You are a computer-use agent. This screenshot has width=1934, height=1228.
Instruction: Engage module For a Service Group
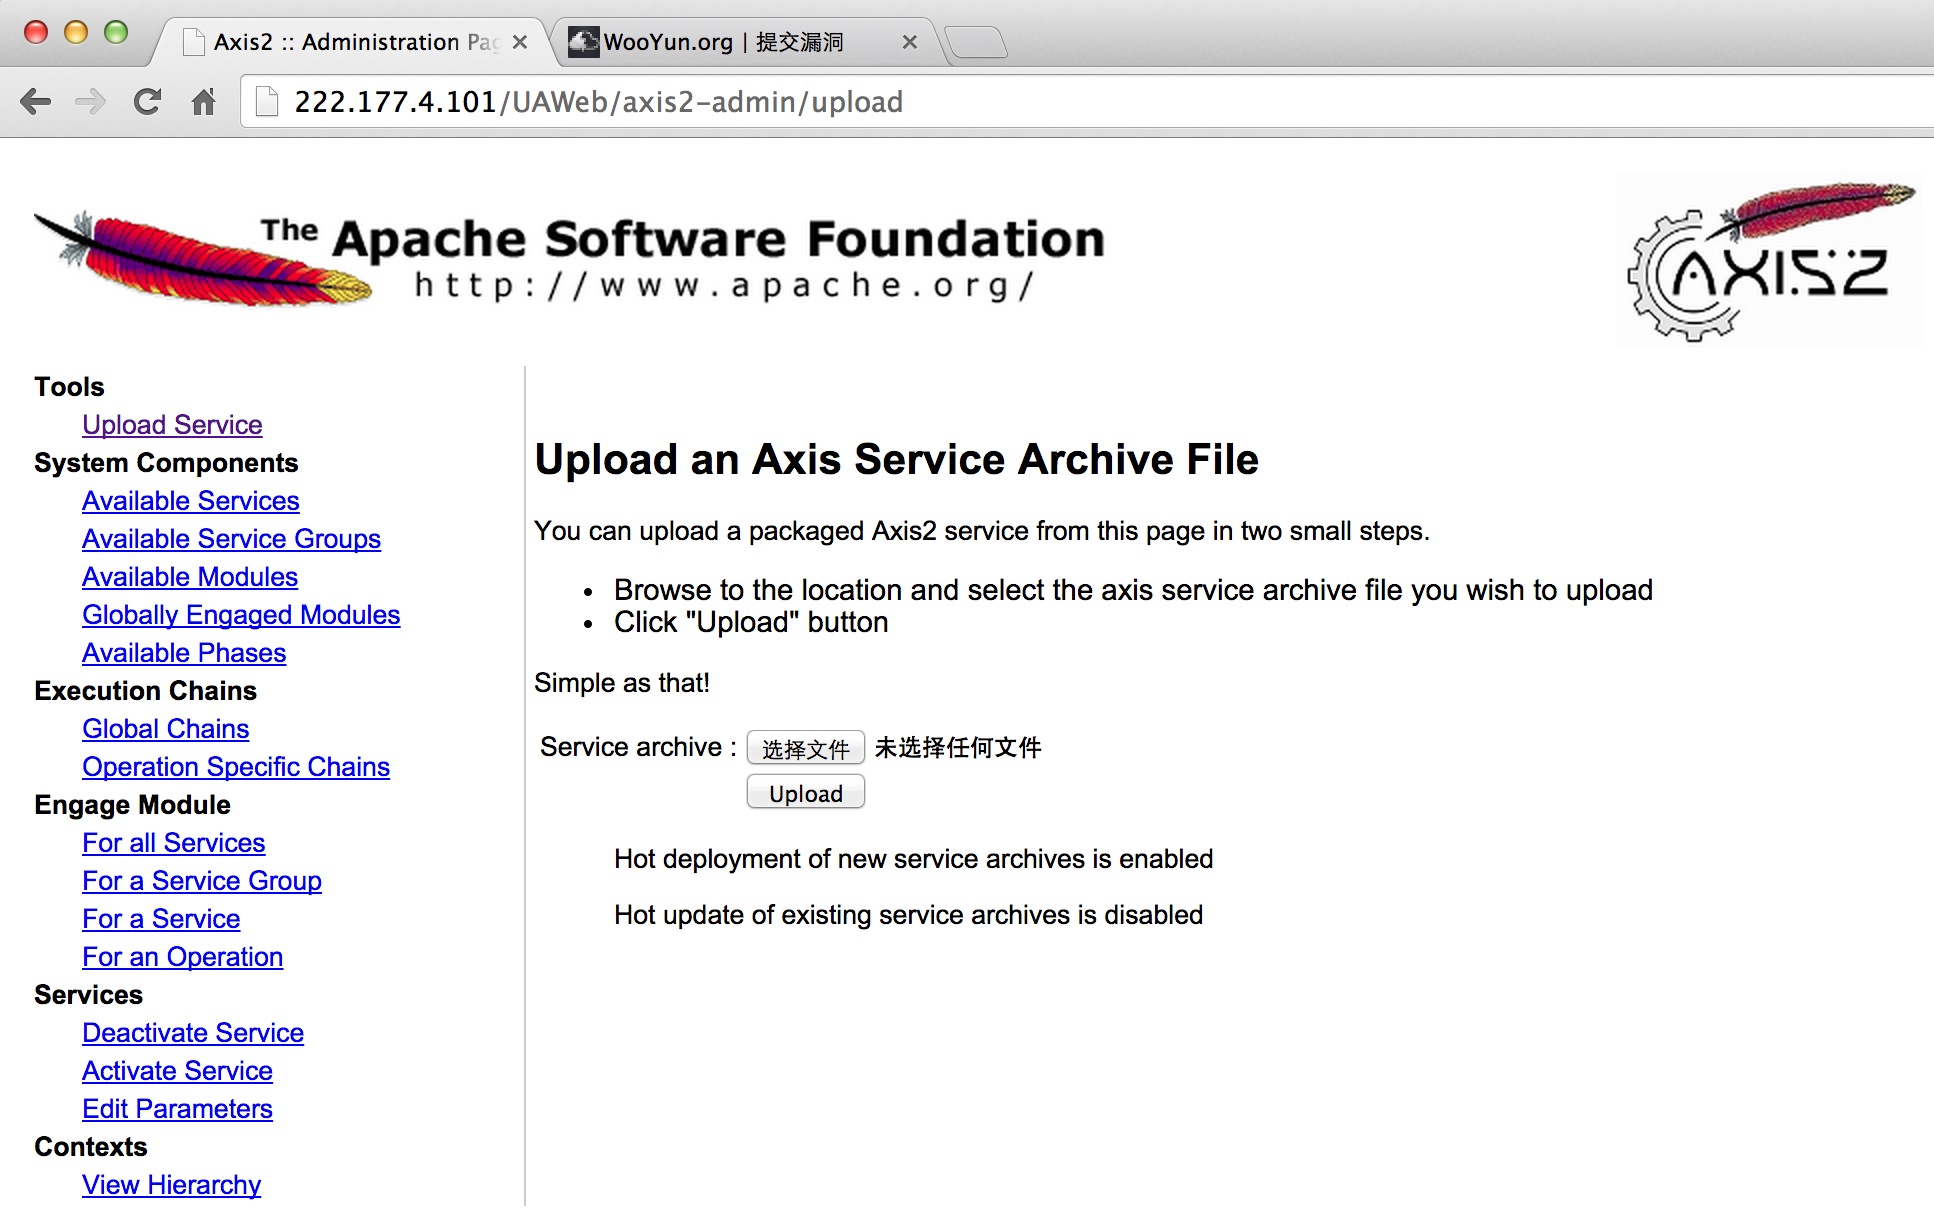pos(202,881)
